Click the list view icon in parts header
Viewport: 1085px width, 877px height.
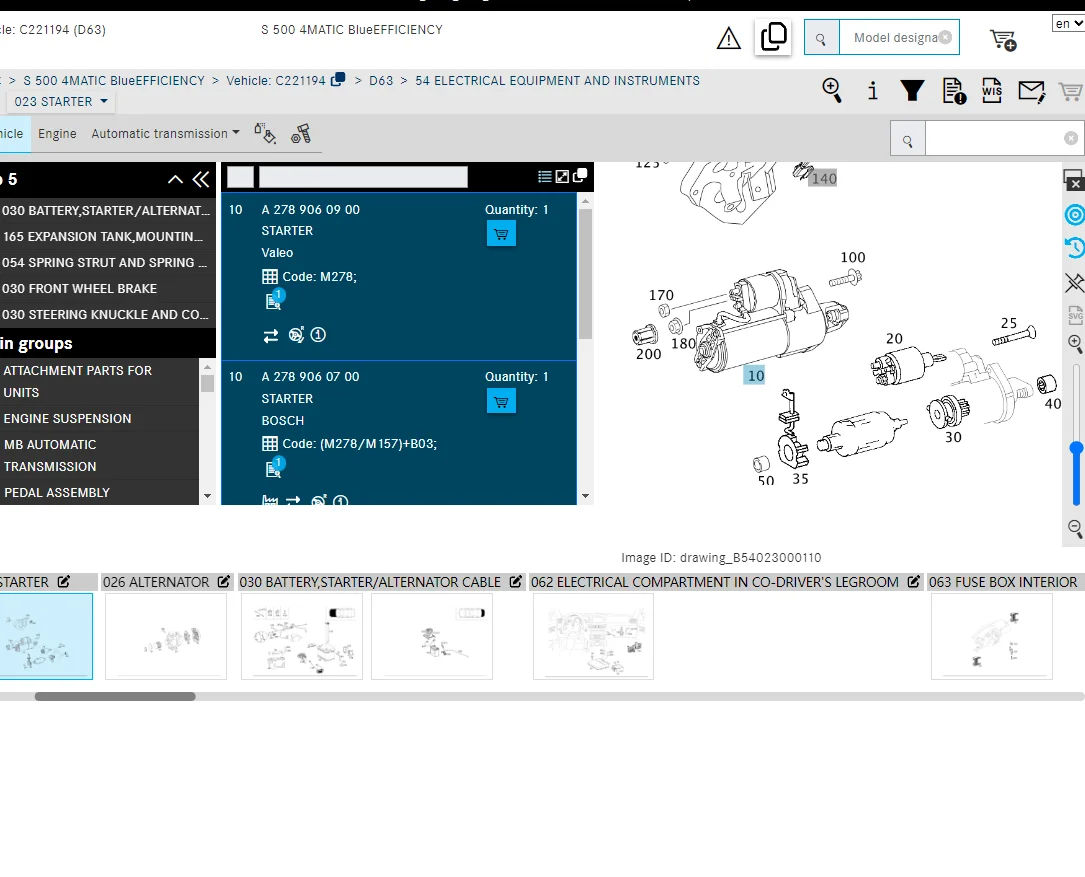(x=545, y=177)
